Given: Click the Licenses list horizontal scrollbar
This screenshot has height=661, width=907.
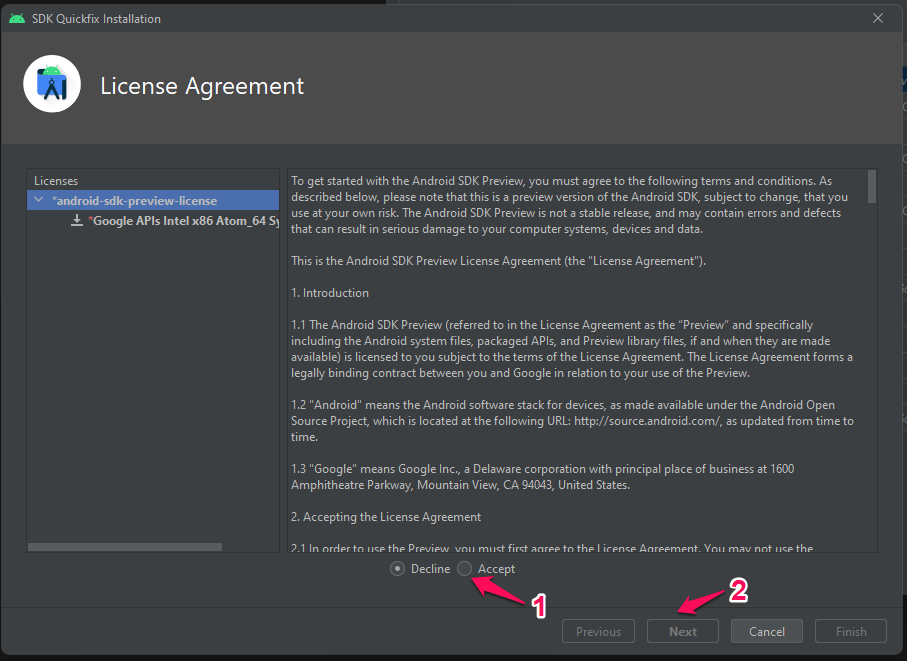Looking at the screenshot, I should pos(125,546).
